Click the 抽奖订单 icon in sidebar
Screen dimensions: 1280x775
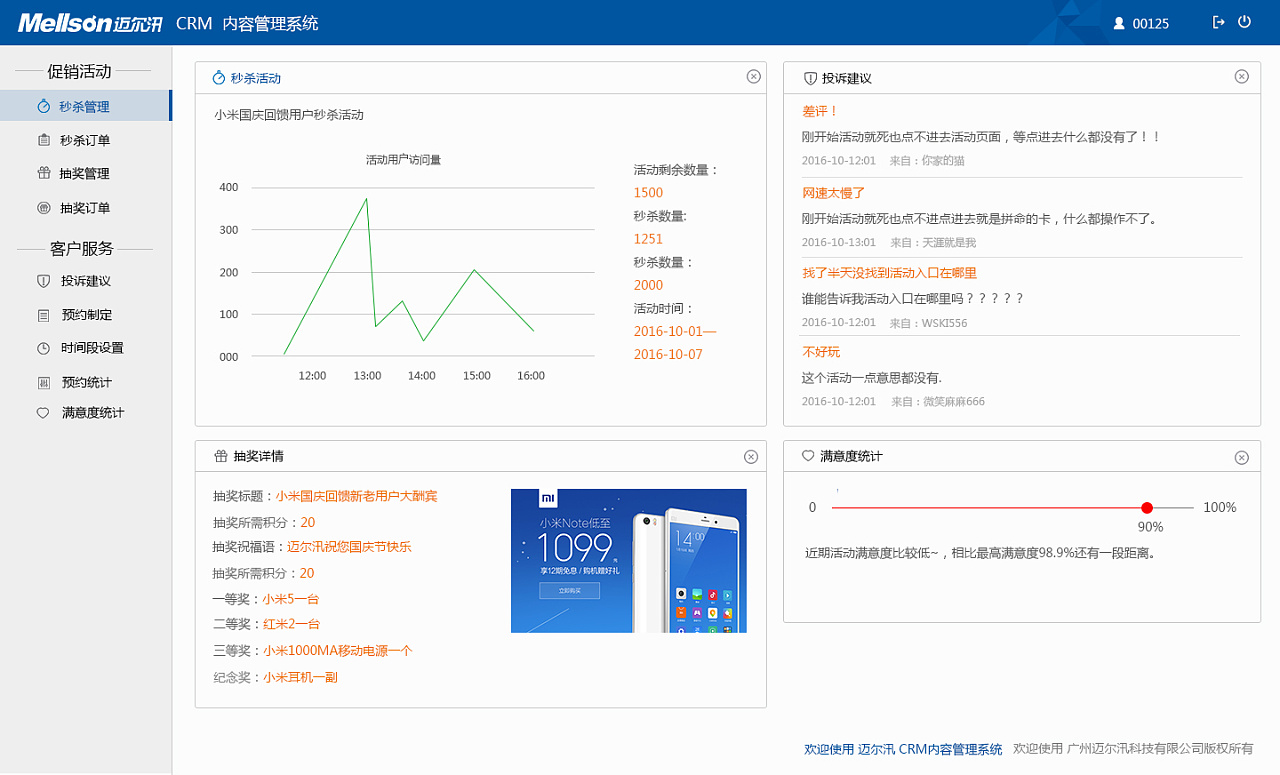pyautogui.click(x=43, y=208)
